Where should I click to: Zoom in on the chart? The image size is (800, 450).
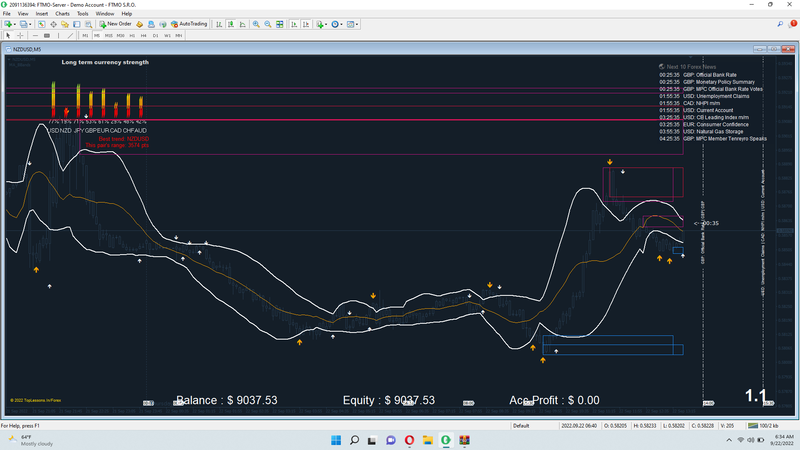pos(256,24)
